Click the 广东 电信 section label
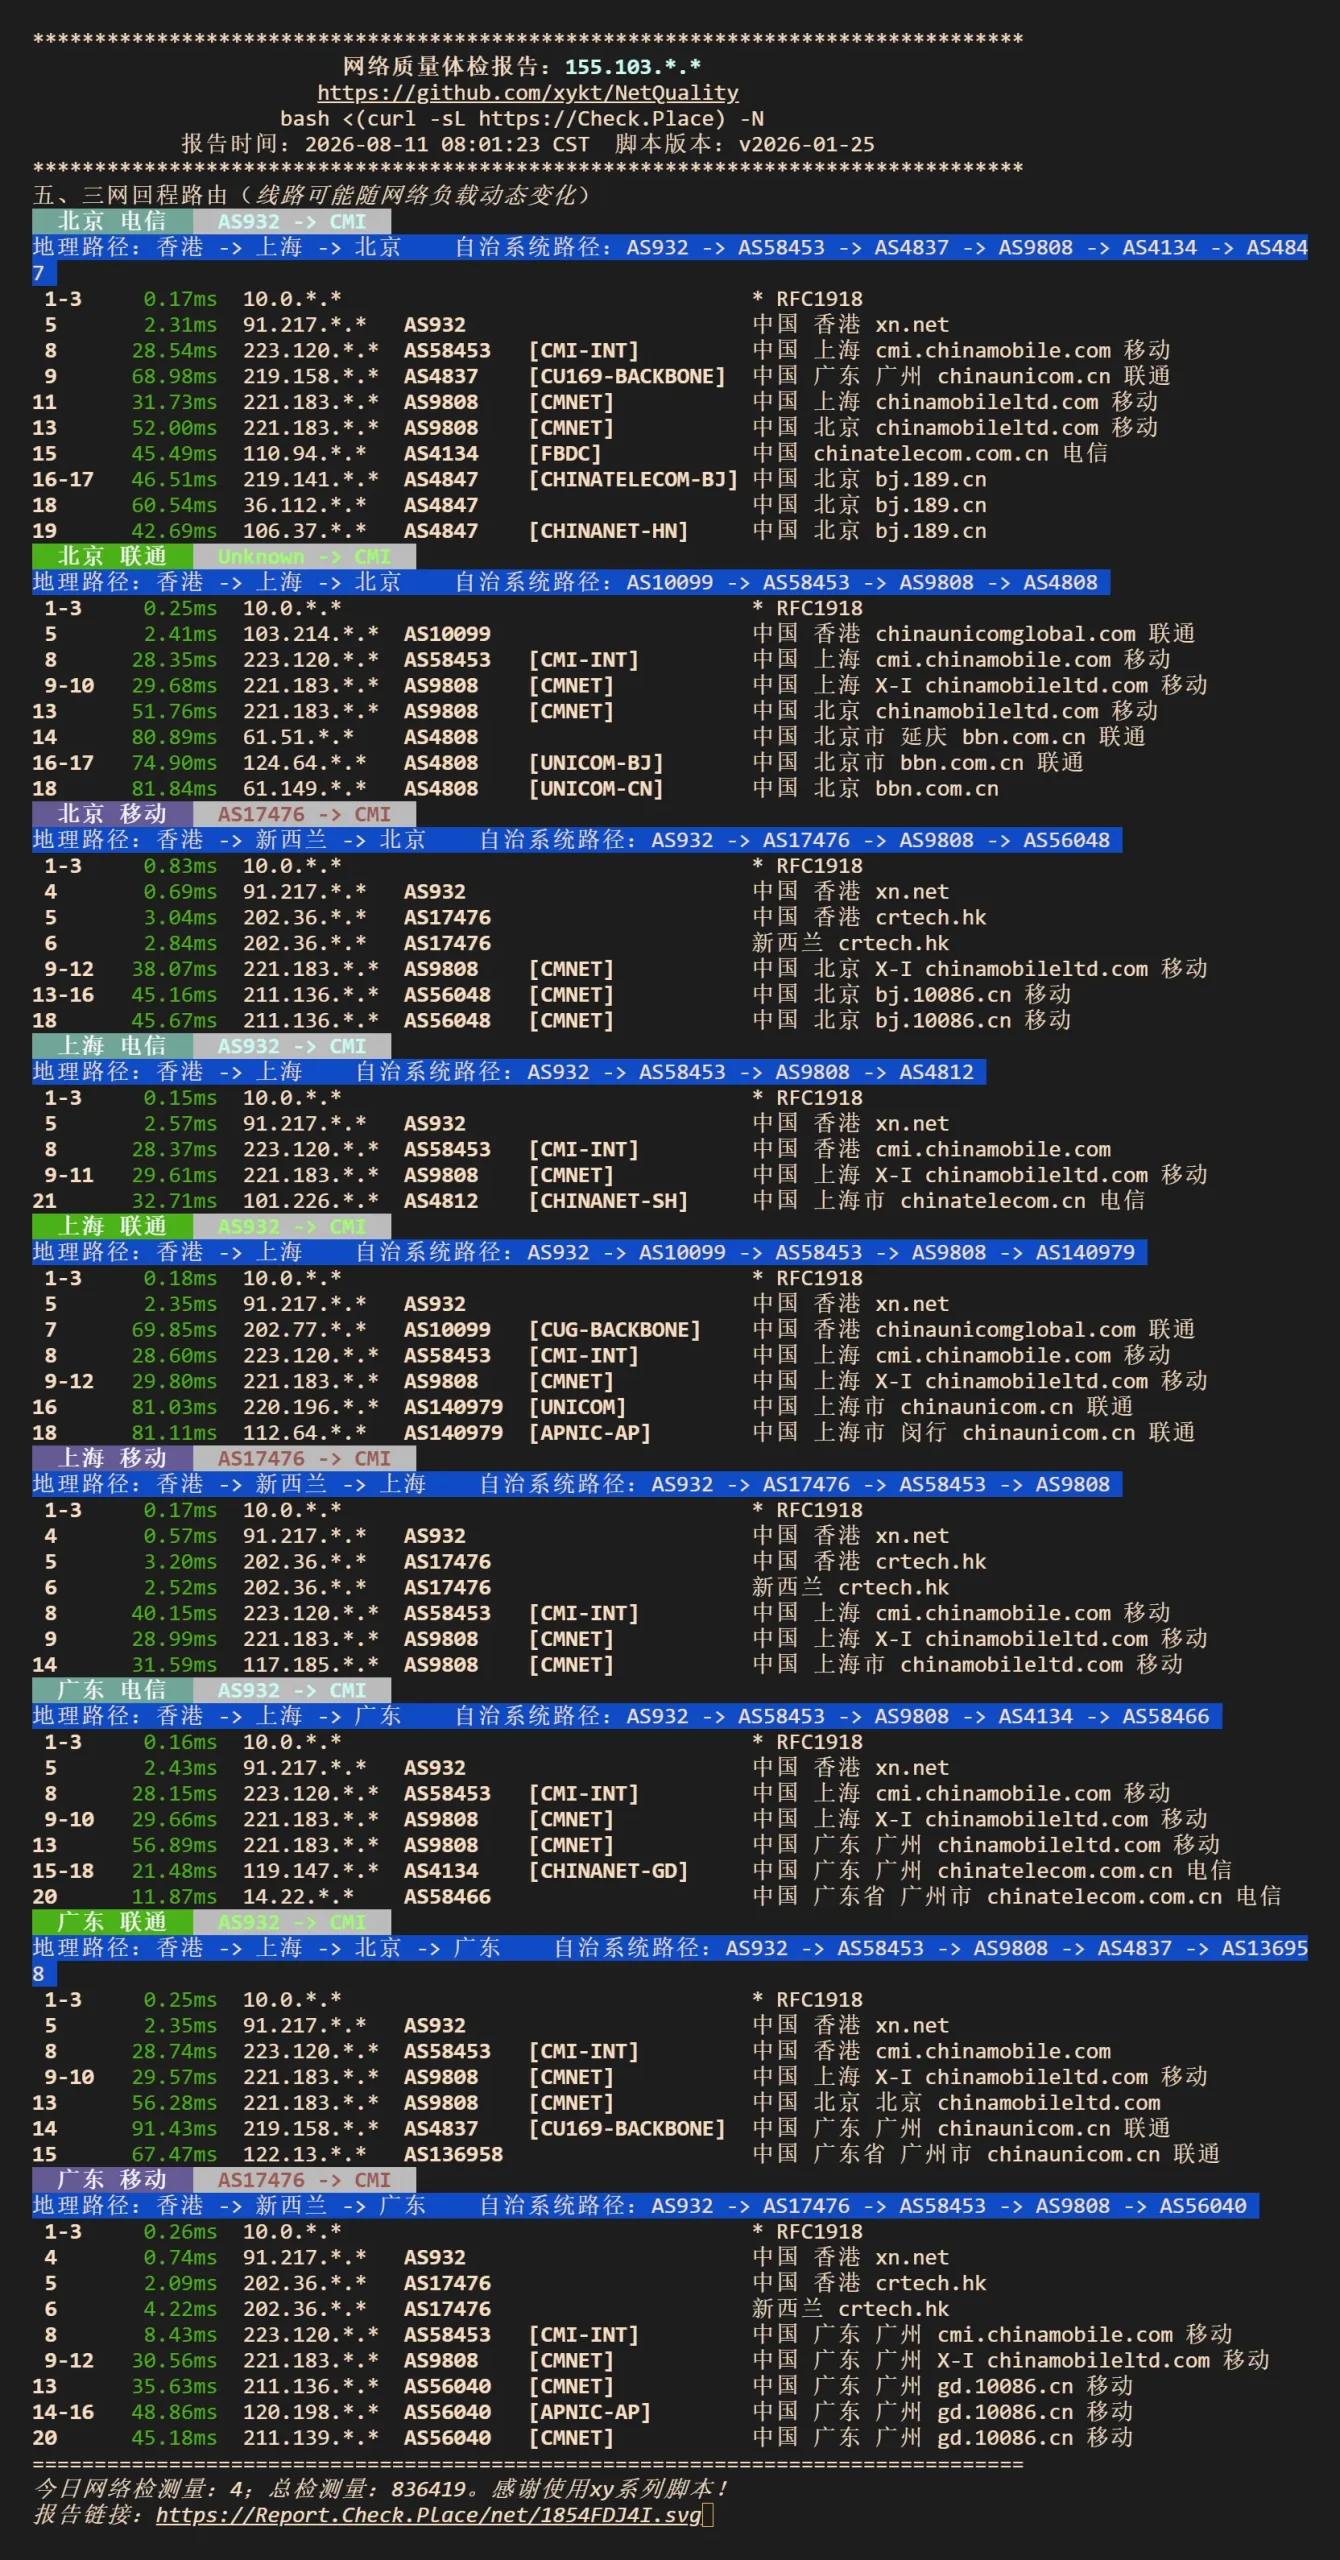The height and width of the screenshot is (2560, 1340). (x=112, y=1690)
